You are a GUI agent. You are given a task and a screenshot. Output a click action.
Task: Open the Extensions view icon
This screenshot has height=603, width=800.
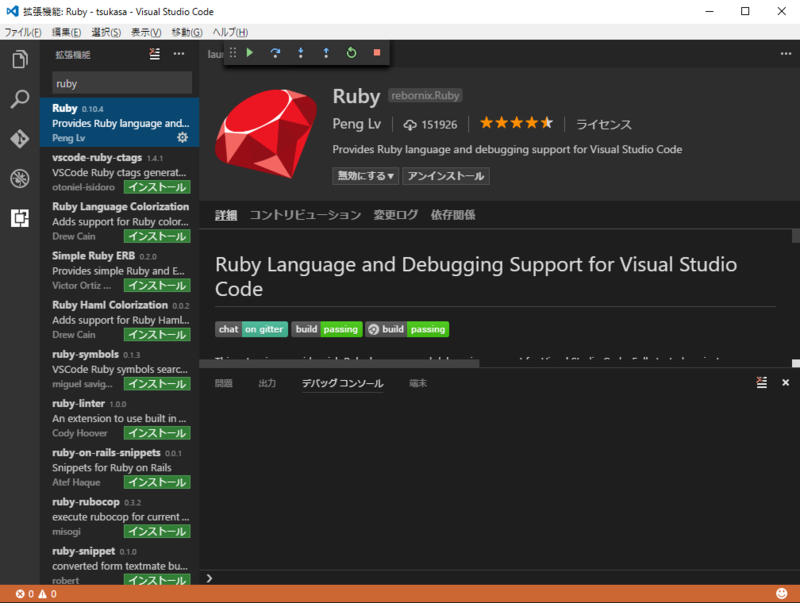tap(20, 218)
